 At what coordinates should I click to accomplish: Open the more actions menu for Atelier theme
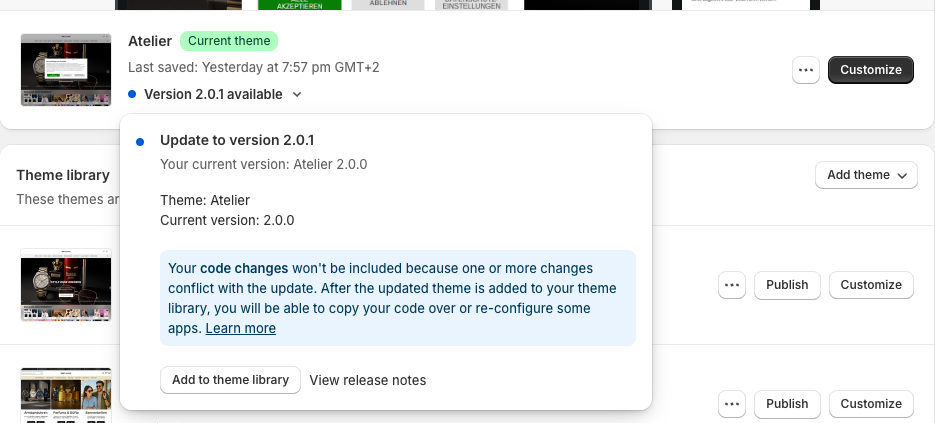tap(806, 70)
